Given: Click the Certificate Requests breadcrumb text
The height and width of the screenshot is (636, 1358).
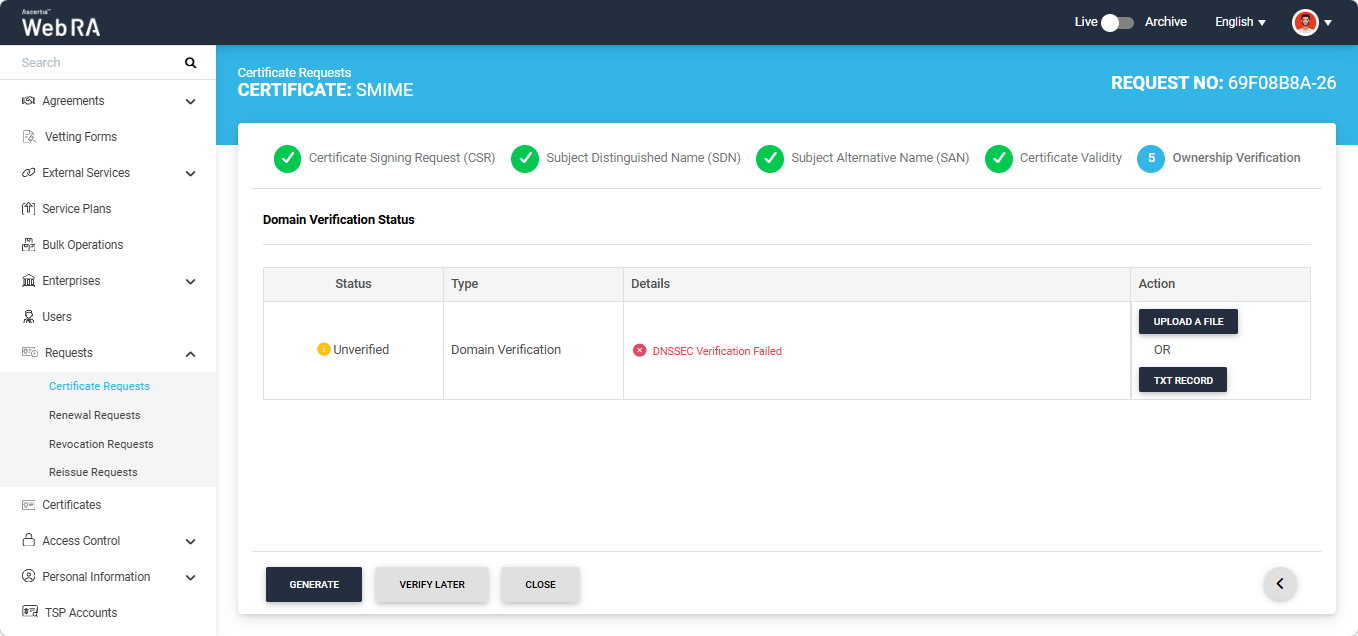Looking at the screenshot, I should click(294, 73).
